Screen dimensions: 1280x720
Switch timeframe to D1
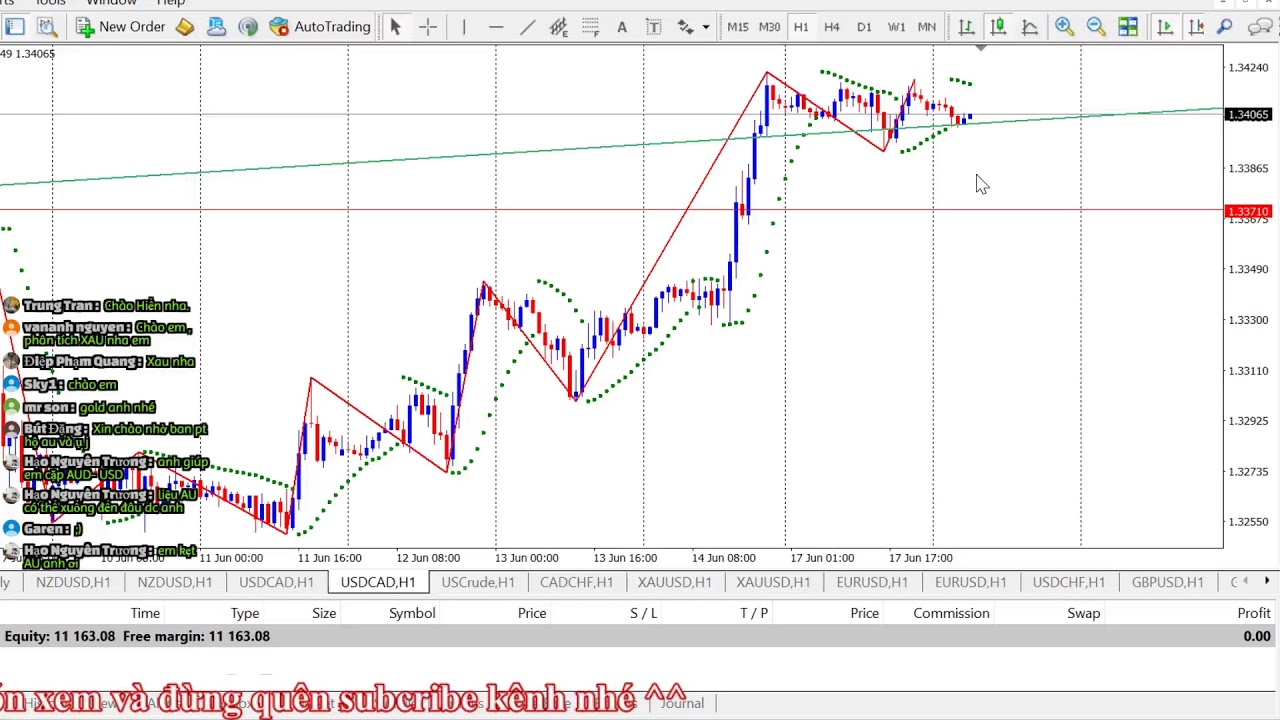click(x=864, y=27)
